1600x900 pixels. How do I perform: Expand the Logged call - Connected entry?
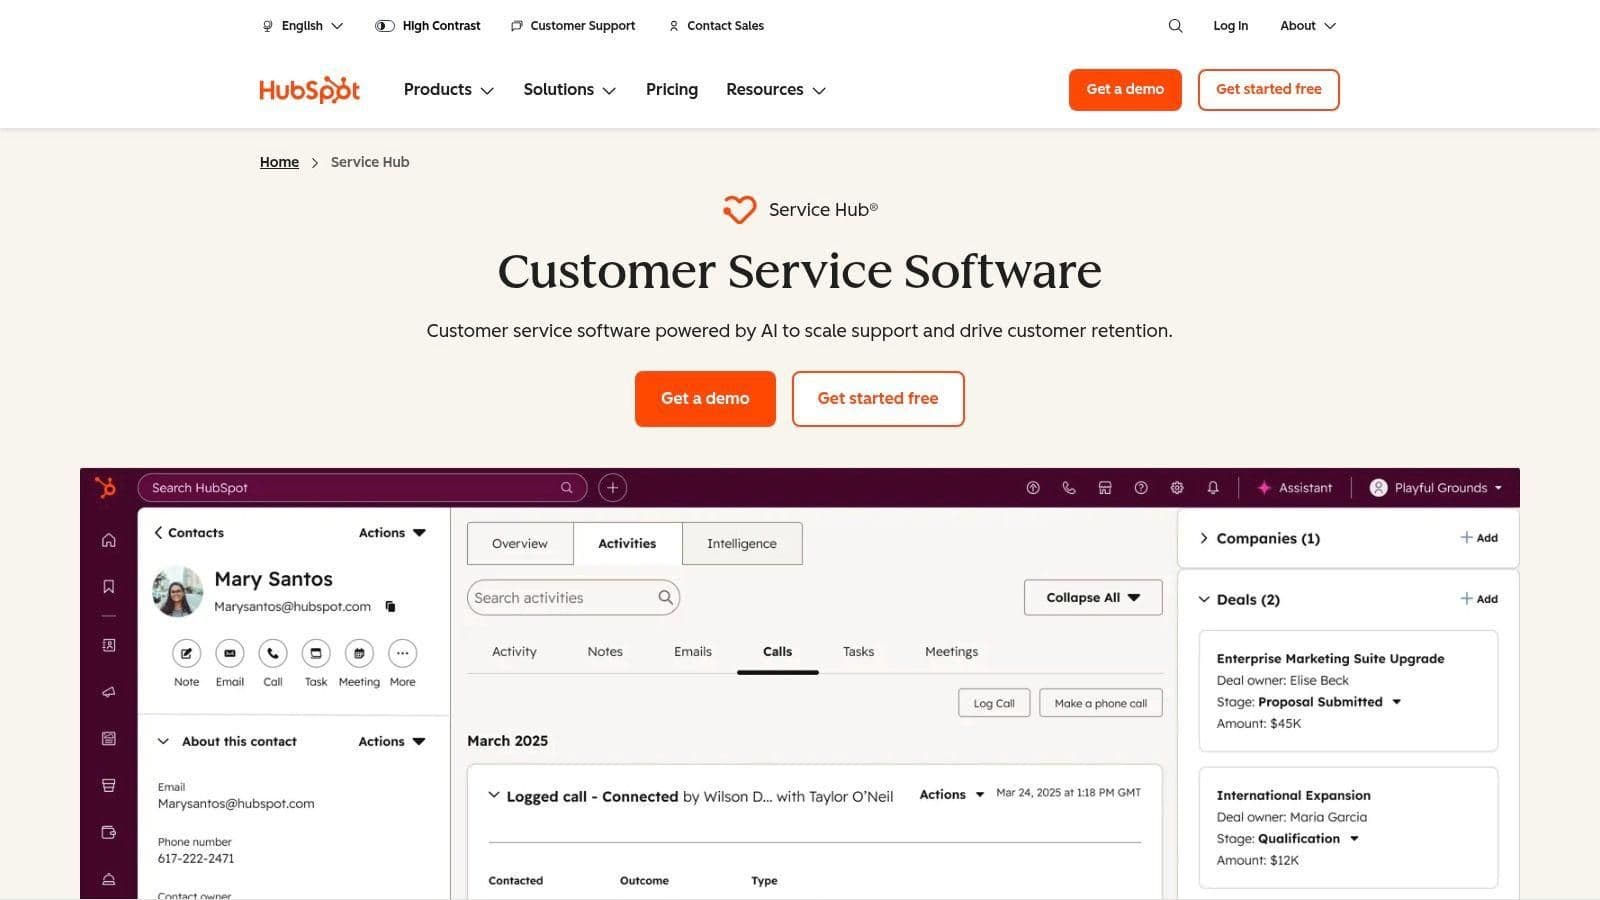(x=493, y=794)
